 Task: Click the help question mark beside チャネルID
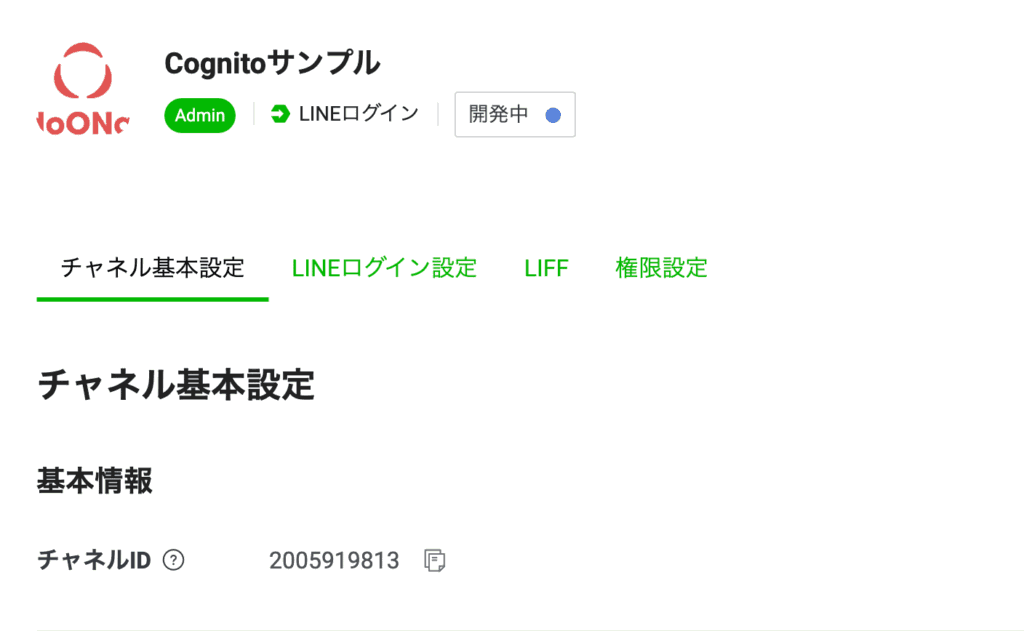tap(174, 560)
